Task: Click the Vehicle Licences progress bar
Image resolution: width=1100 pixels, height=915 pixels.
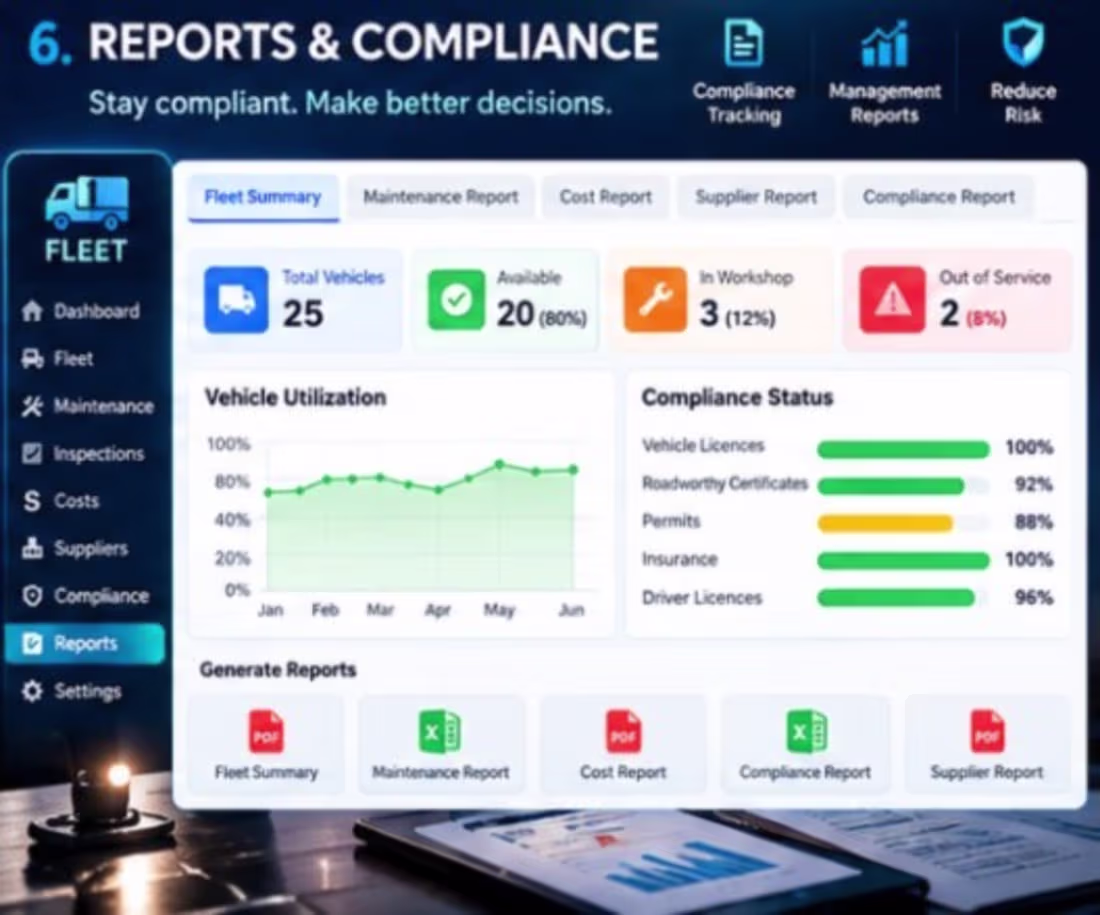Action: pos(904,449)
